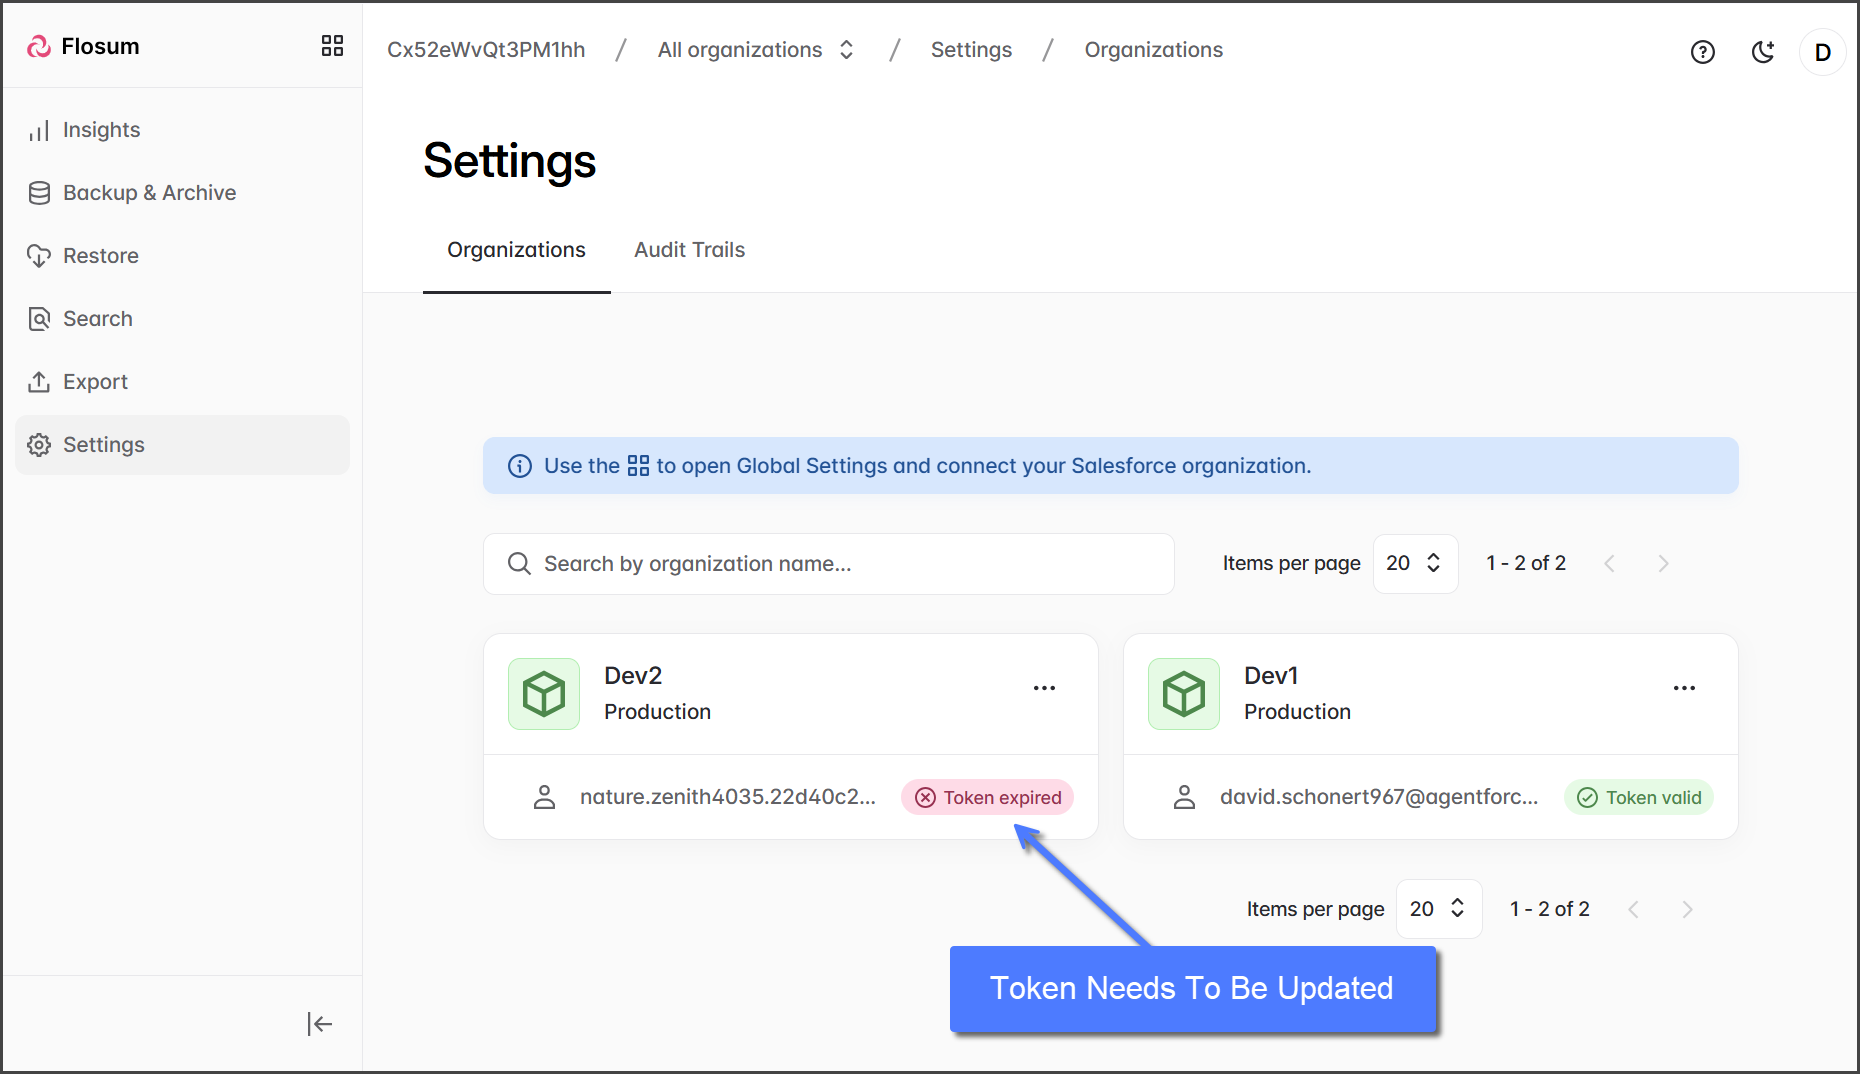This screenshot has width=1860, height=1074.
Task: Select the Organizations tab
Action: (516, 250)
